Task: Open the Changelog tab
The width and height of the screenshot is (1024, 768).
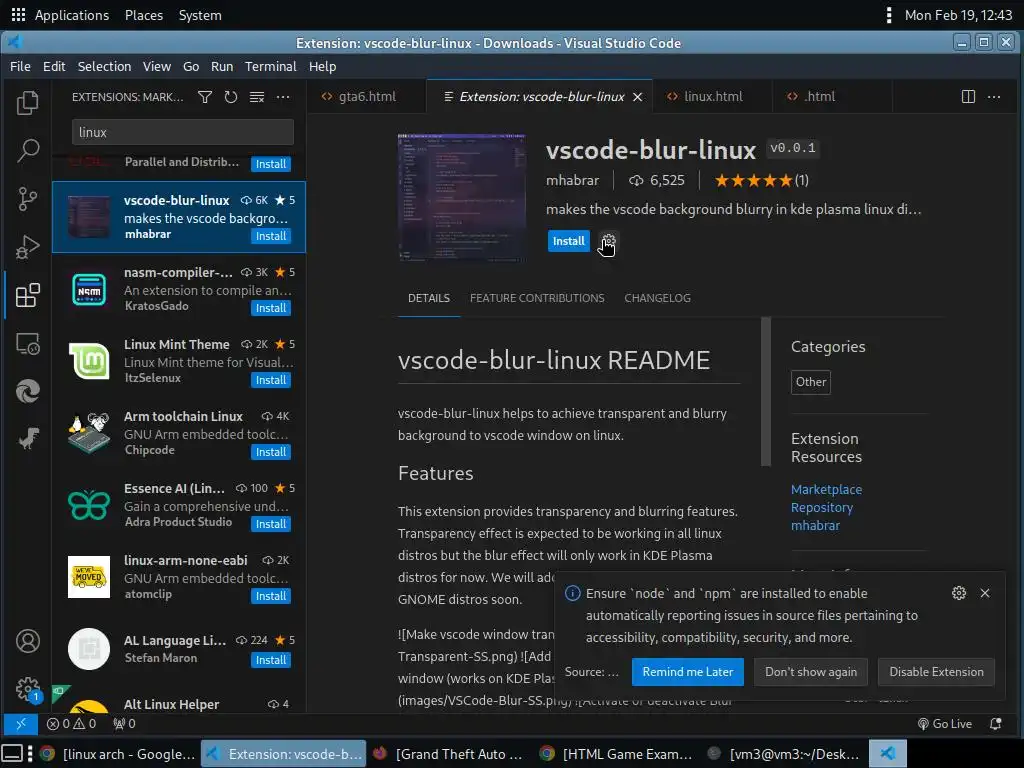Action: pyautogui.click(x=657, y=298)
